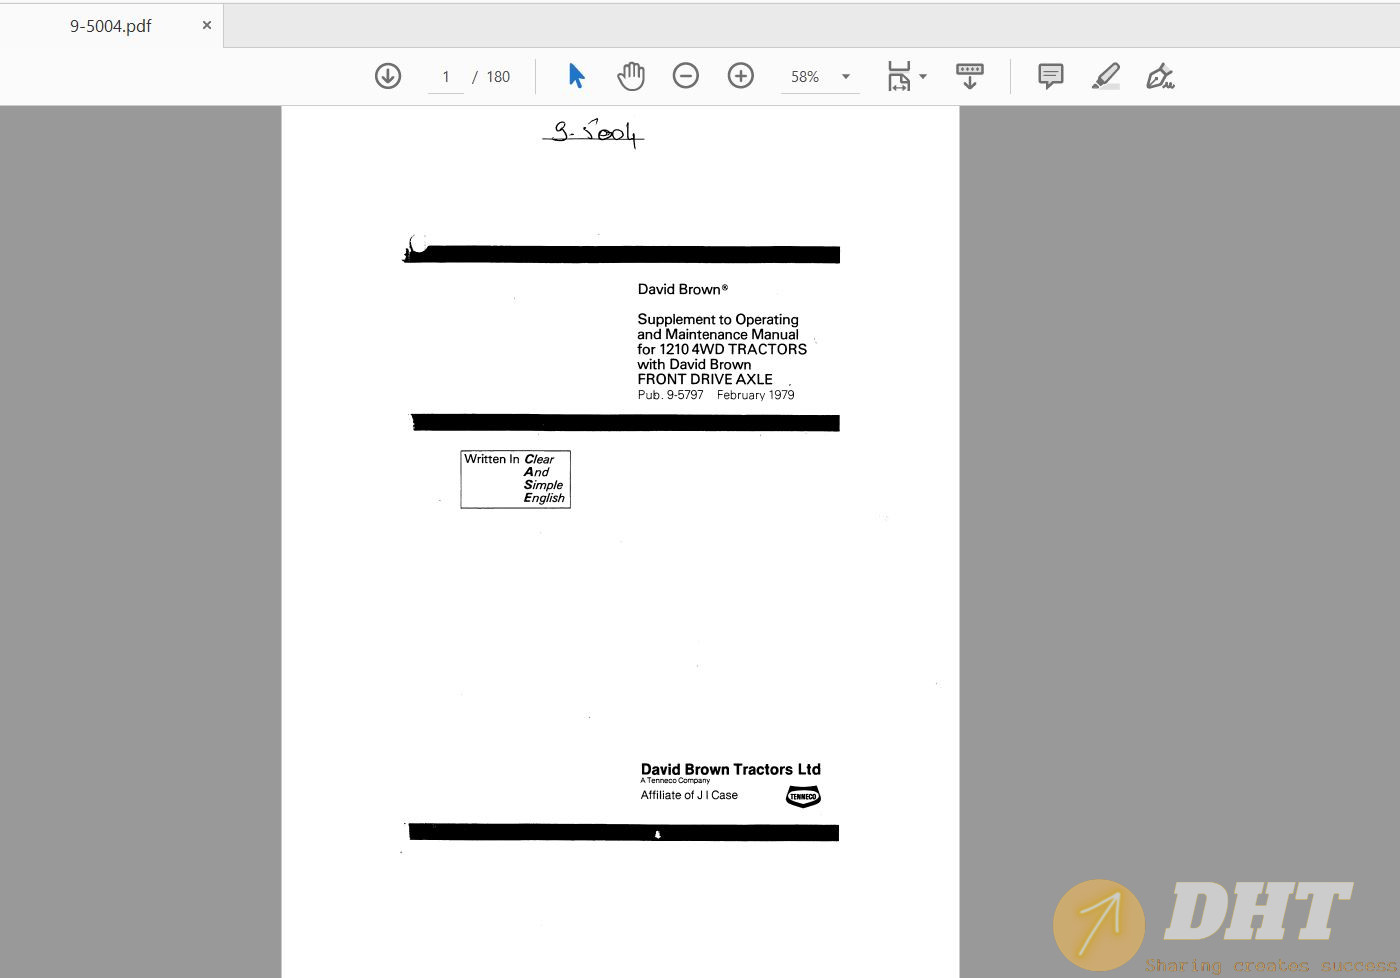Select the fit page width tool
Image resolution: width=1400 pixels, height=978 pixels.
pos(899,76)
